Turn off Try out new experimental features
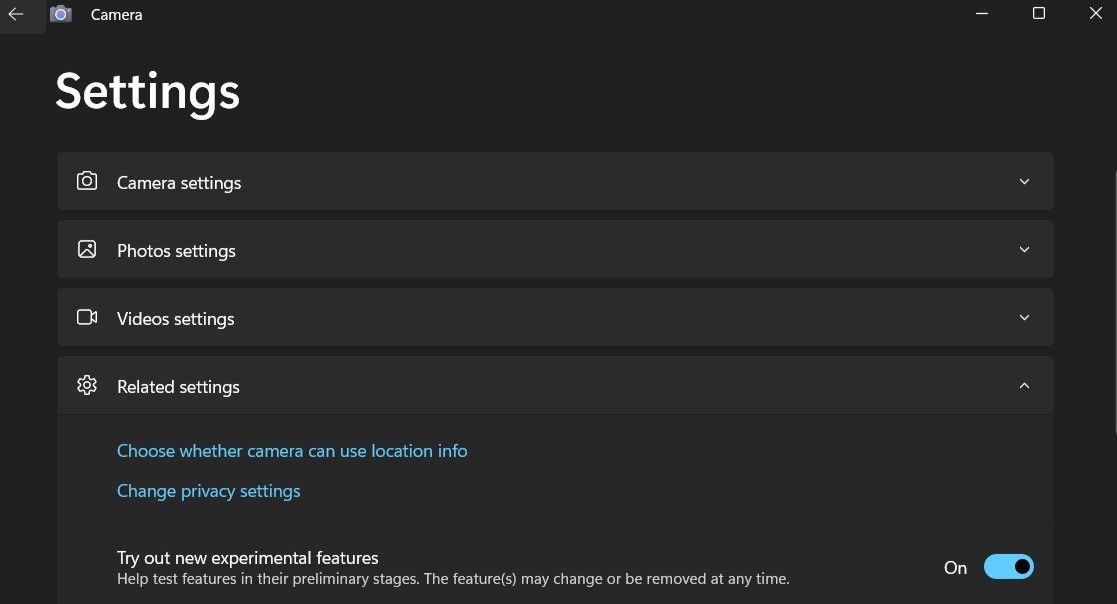The height and width of the screenshot is (604, 1117). [x=1008, y=566]
